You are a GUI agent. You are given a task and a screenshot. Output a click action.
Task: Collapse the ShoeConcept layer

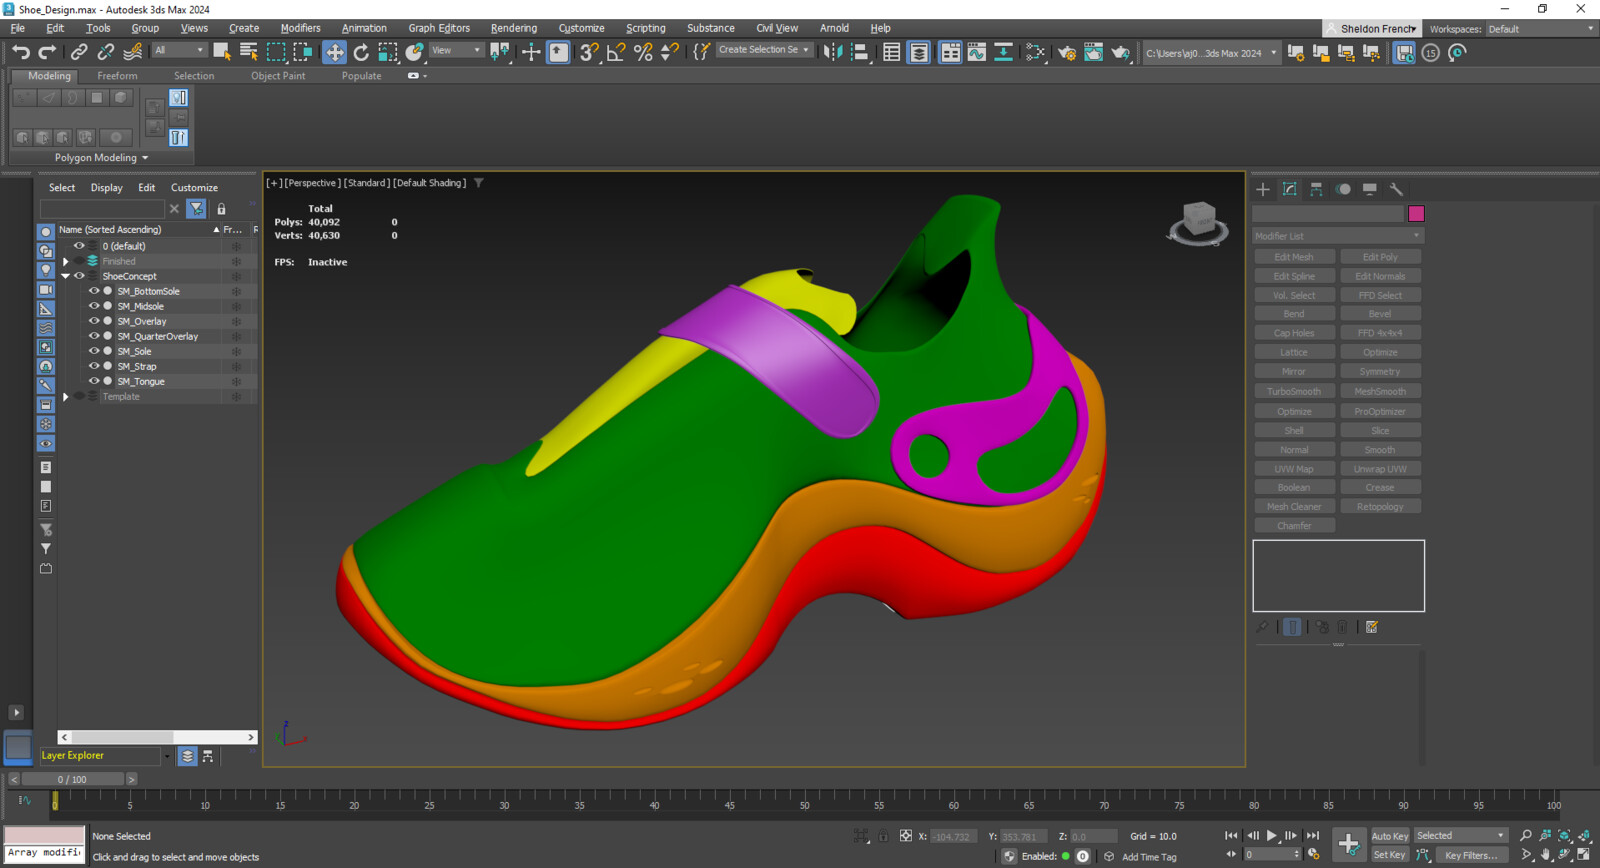pos(66,276)
